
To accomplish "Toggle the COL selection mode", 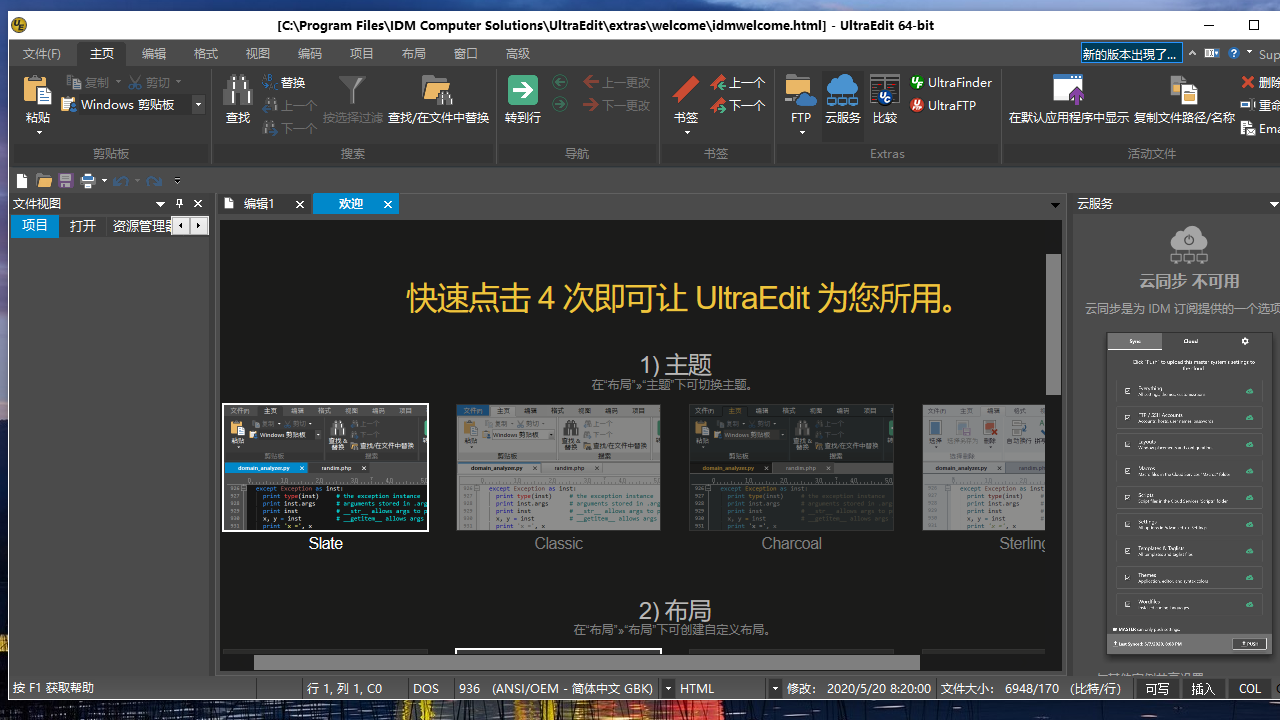I will click(1249, 689).
